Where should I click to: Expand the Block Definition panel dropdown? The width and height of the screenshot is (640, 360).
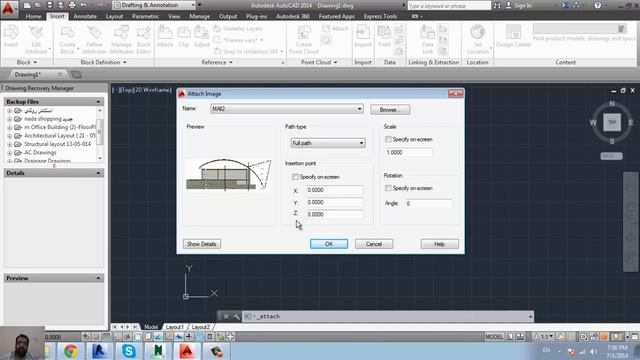click(x=104, y=62)
